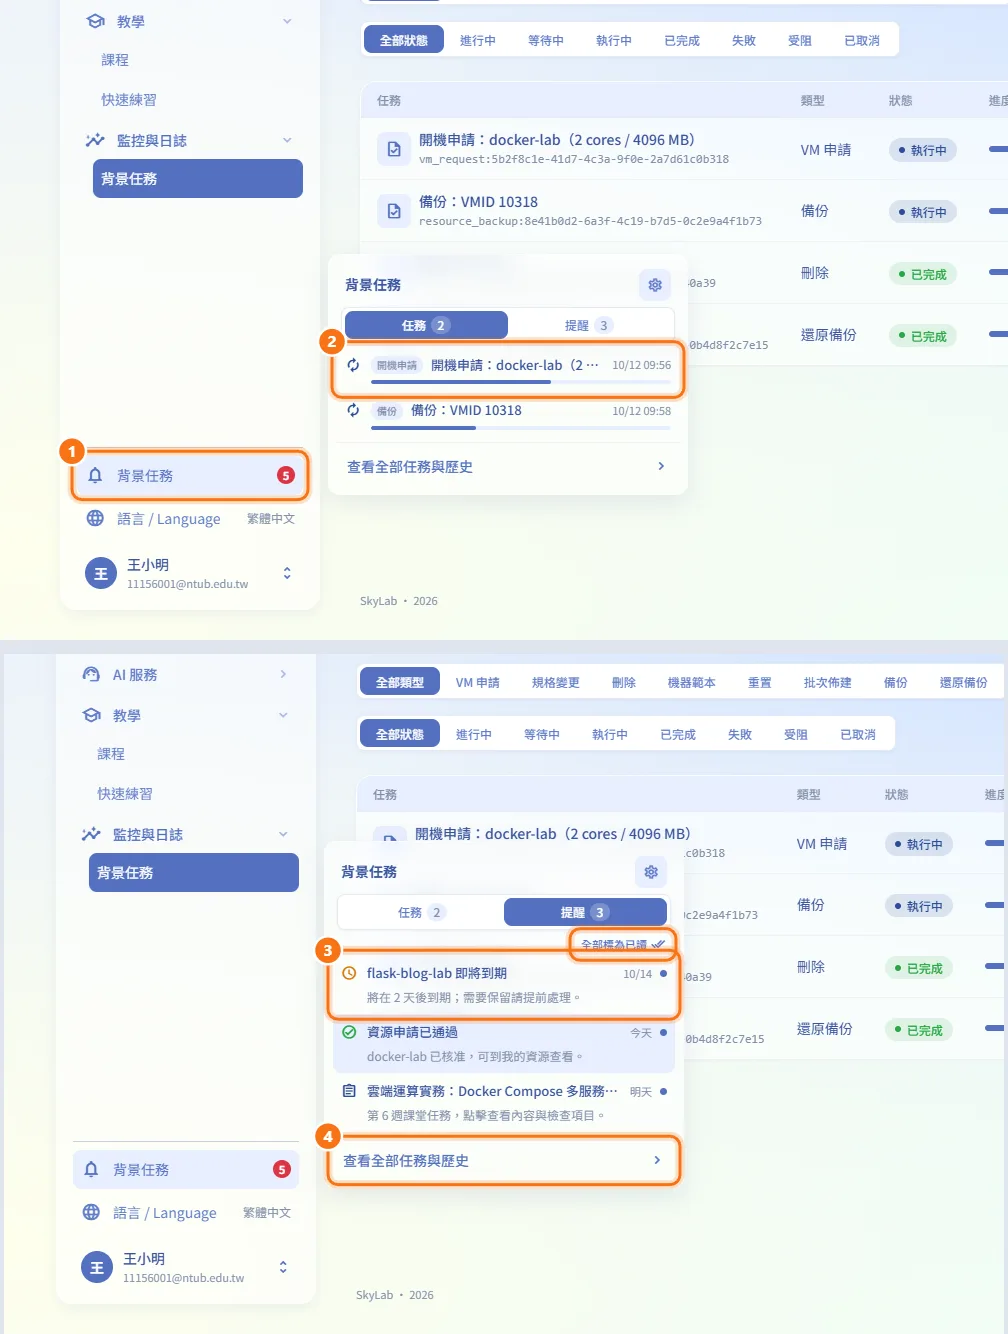The image size is (1008, 1334).
Task: Click green check icon on 資源申請已通過
Action: click(x=349, y=1032)
